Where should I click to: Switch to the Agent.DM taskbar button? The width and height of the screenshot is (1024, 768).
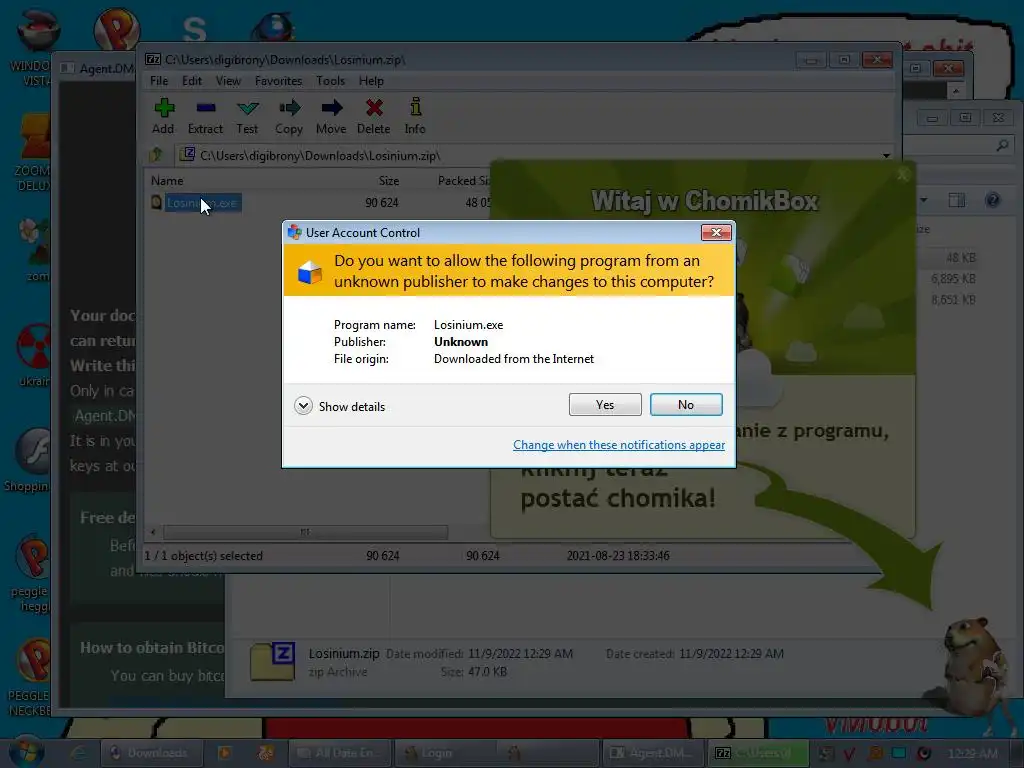(652, 753)
